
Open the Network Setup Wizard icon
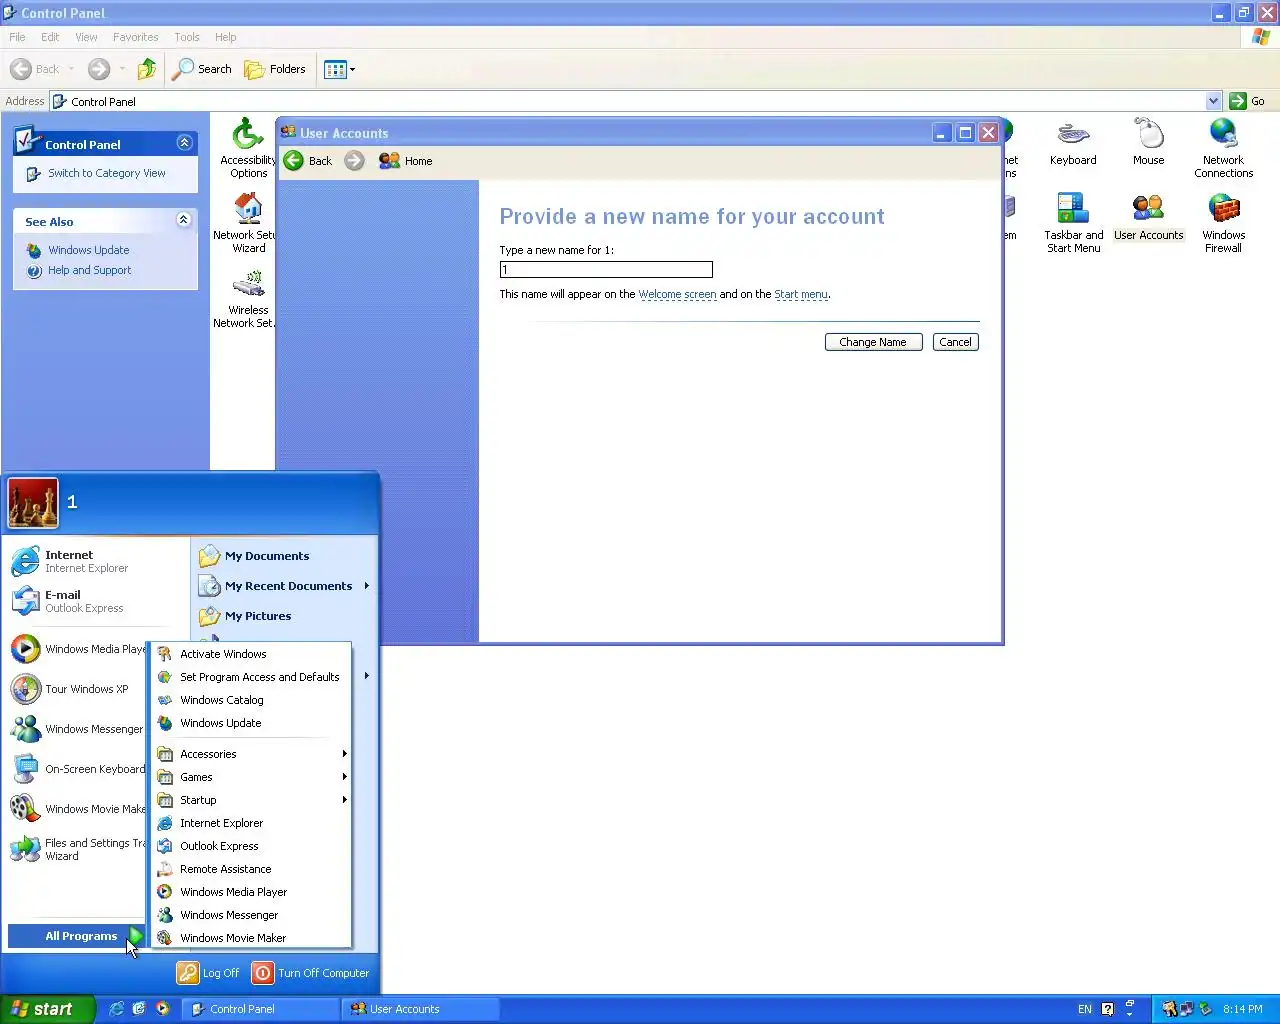pyautogui.click(x=246, y=222)
